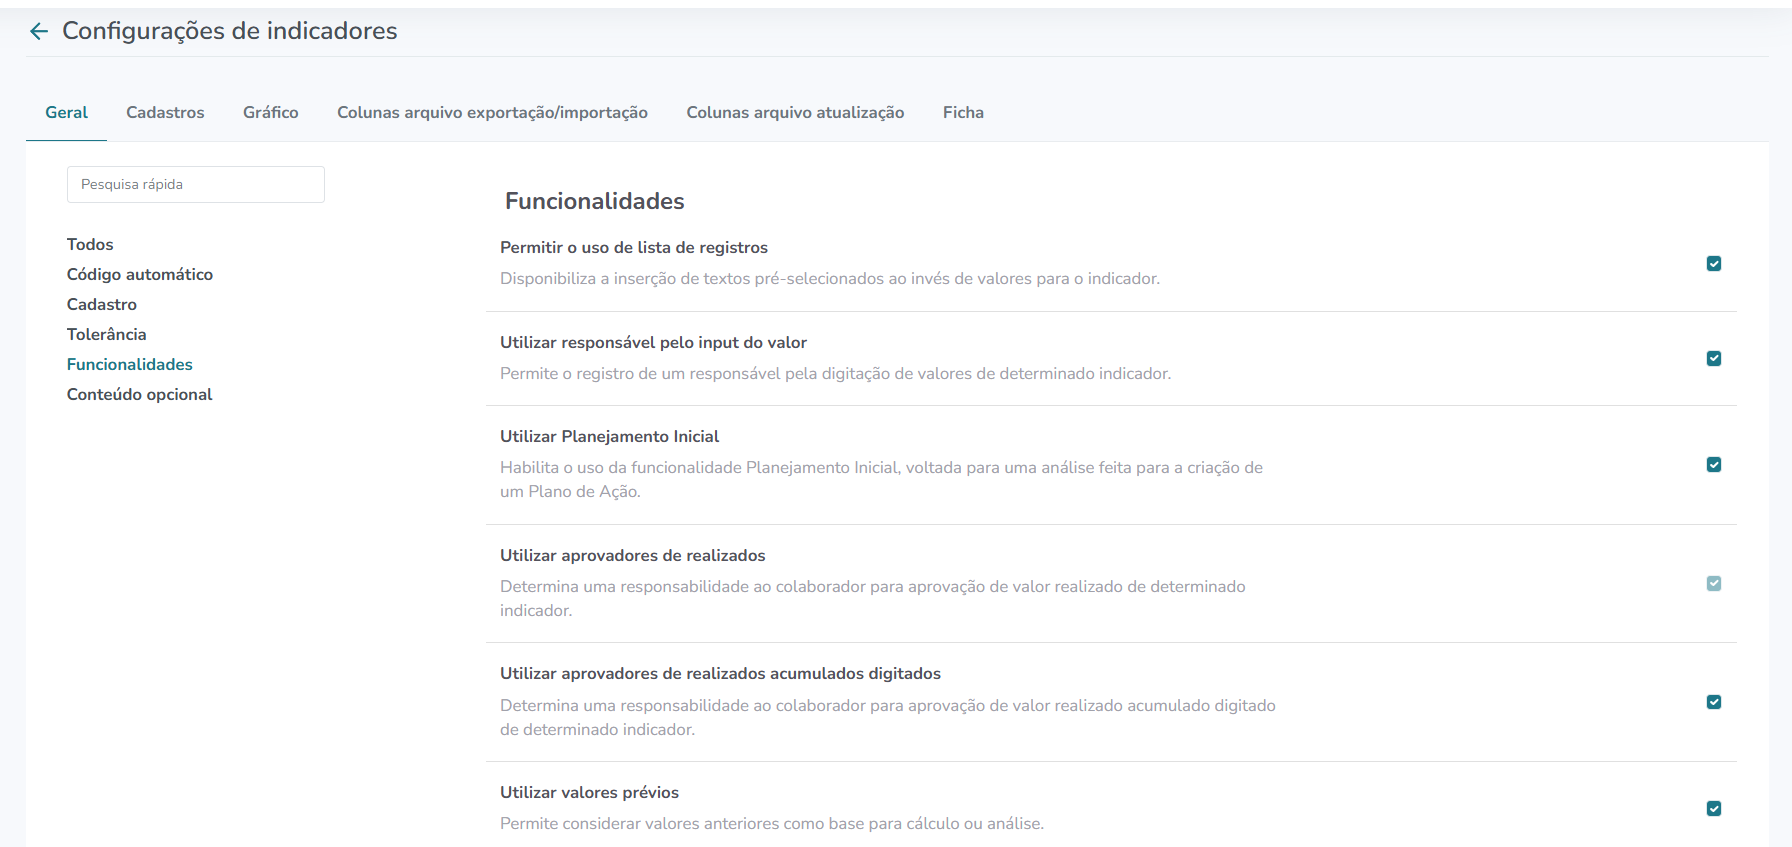The height and width of the screenshot is (847, 1792).
Task: Uncheck Permitir o uso de lista de registros
Action: 1714,264
